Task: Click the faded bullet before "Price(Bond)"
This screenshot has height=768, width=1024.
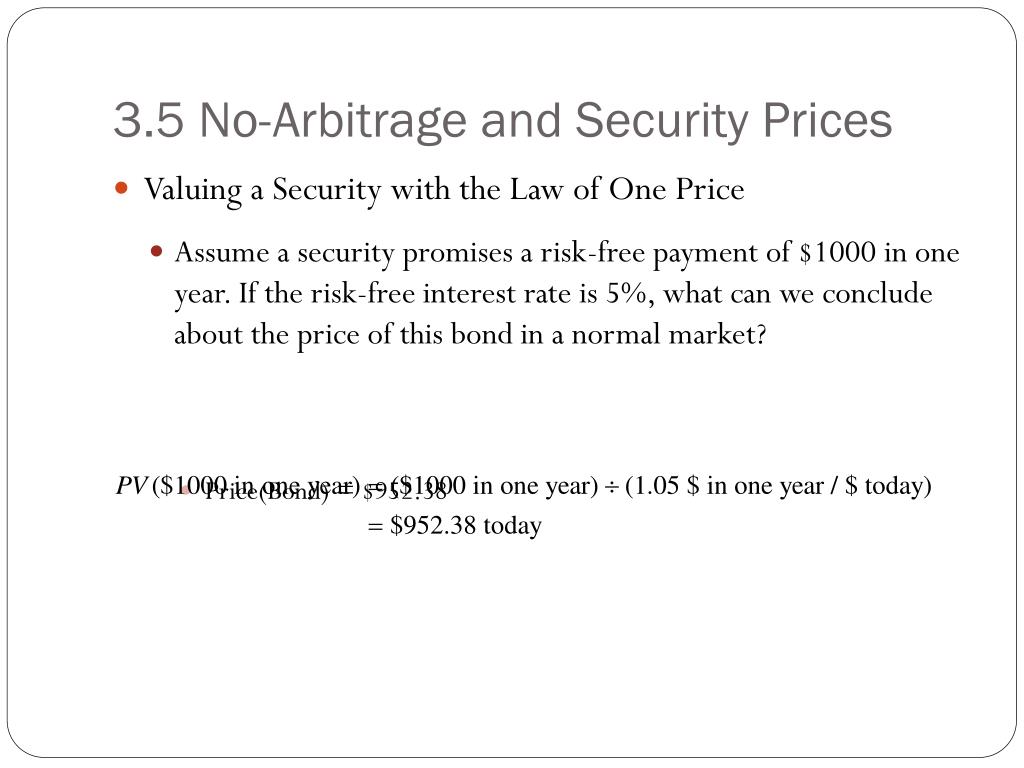Action: tap(185, 490)
